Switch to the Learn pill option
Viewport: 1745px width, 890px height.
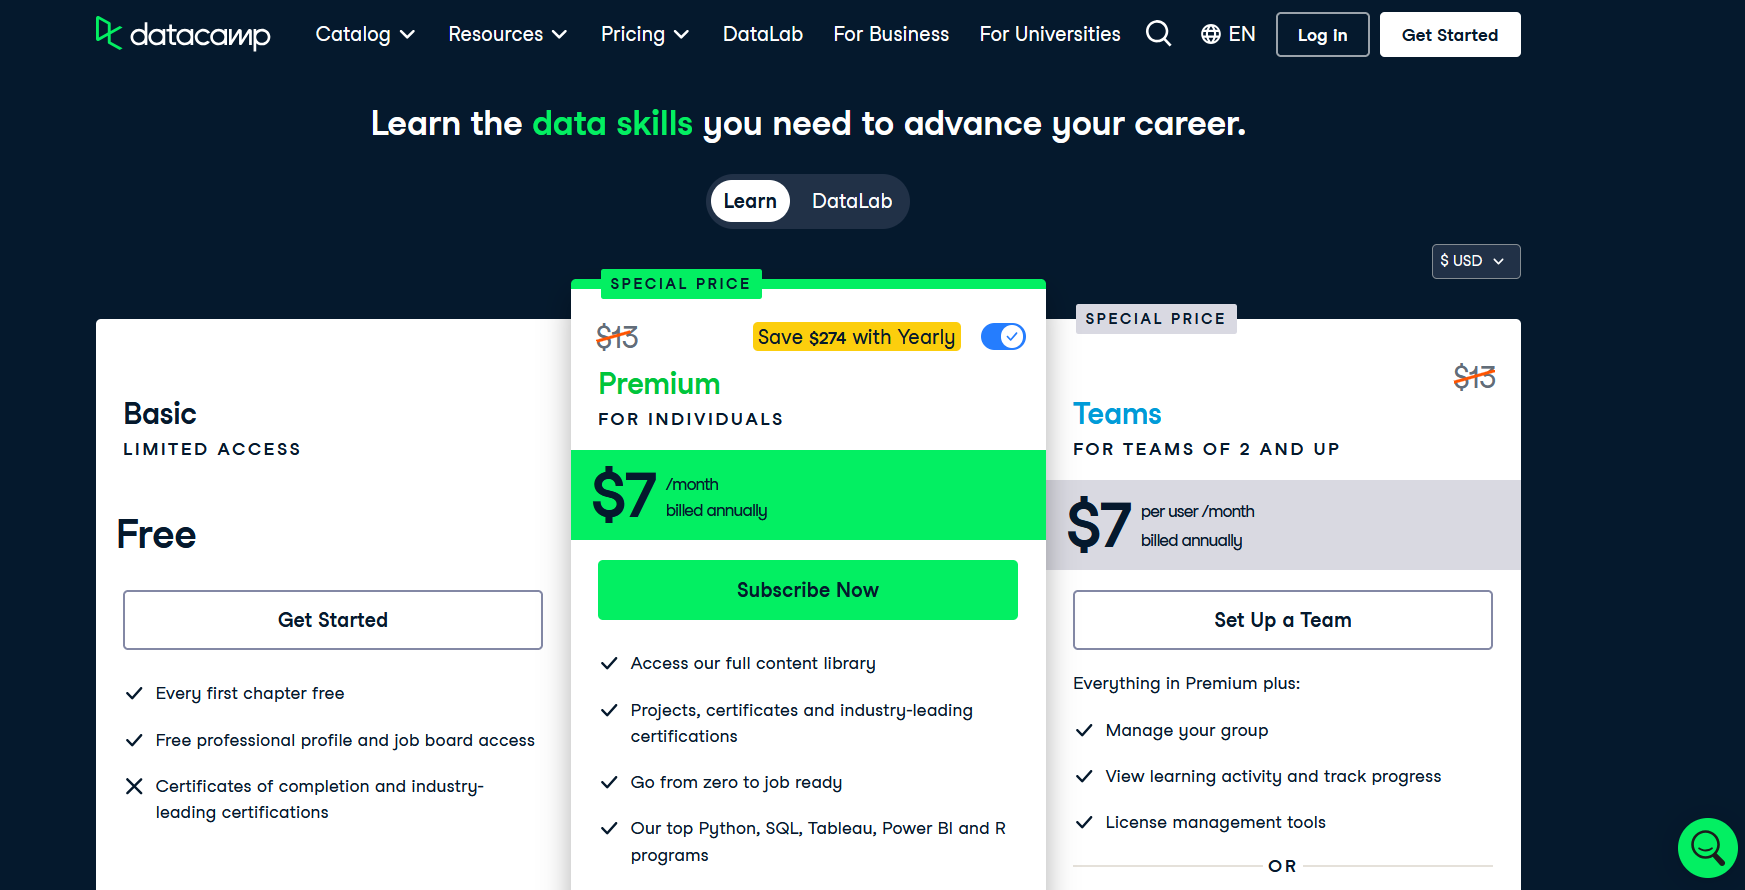(x=750, y=201)
